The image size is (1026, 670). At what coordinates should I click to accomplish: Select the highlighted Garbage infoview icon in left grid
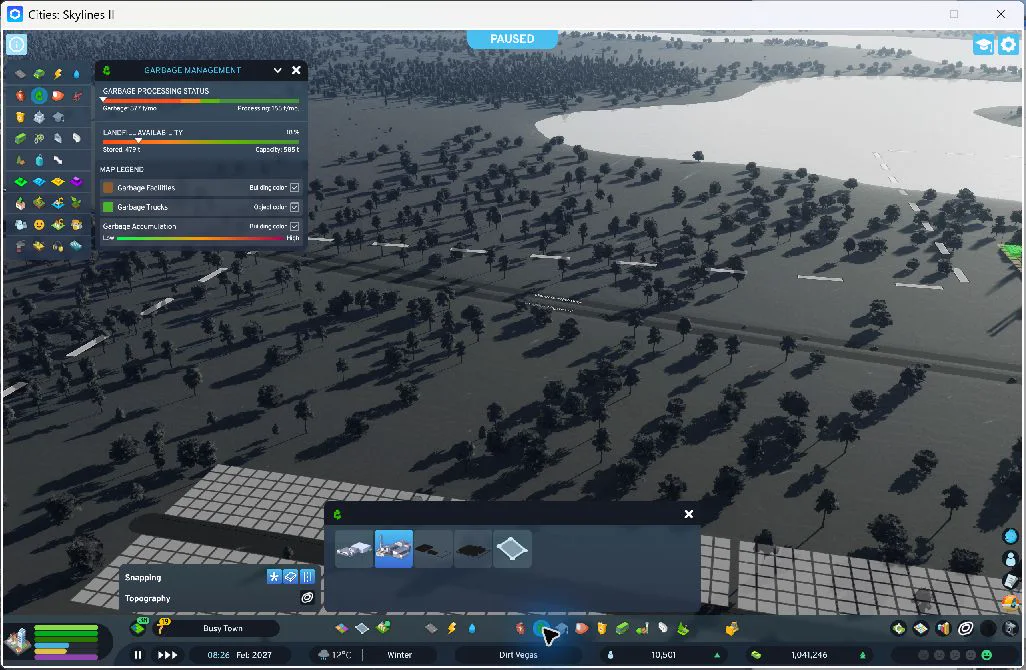pos(39,96)
